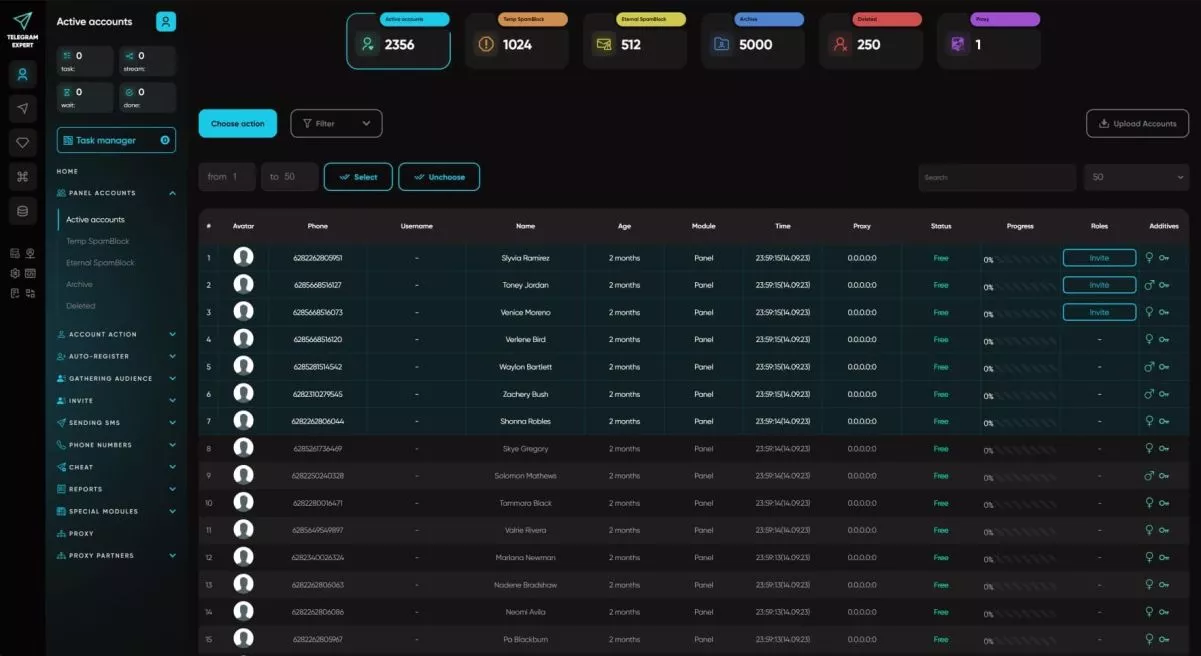
Task: Open Deleted in the sidebar list
Action: click(x=81, y=306)
